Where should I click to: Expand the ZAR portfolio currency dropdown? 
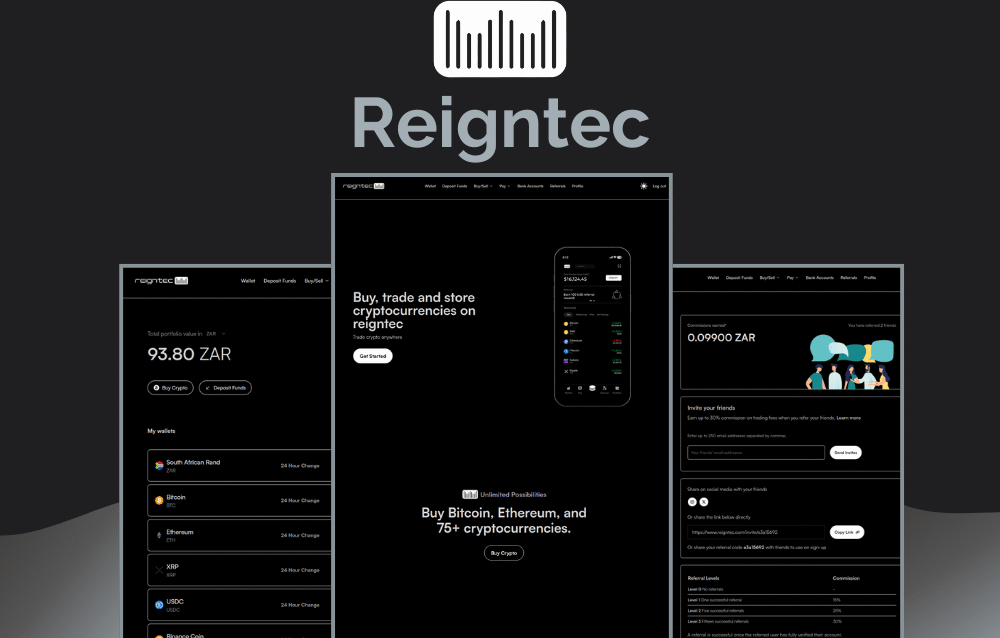216,333
